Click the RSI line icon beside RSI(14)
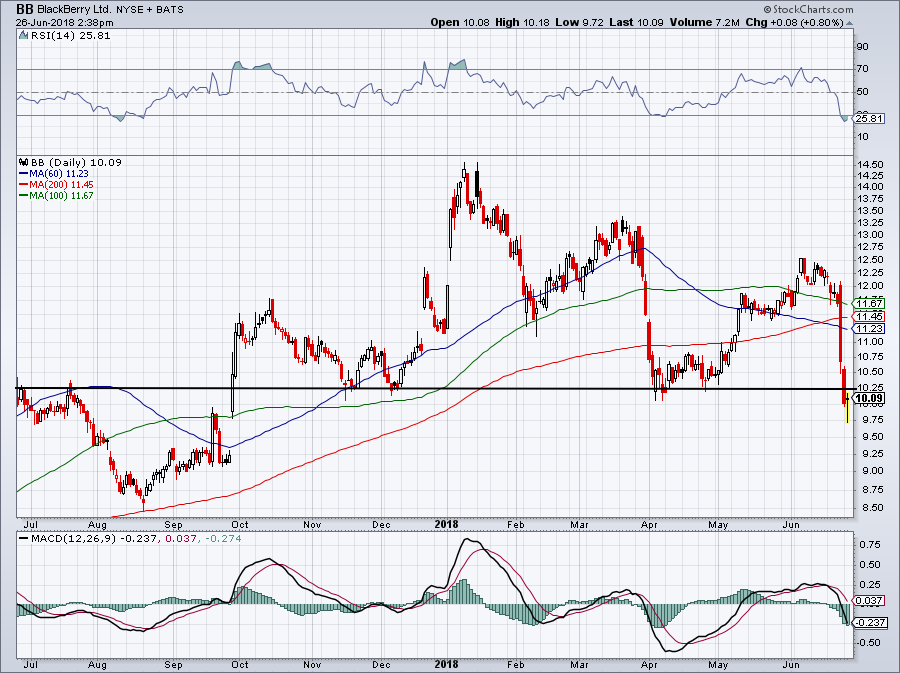Image resolution: width=900 pixels, height=673 pixels. 23,36
